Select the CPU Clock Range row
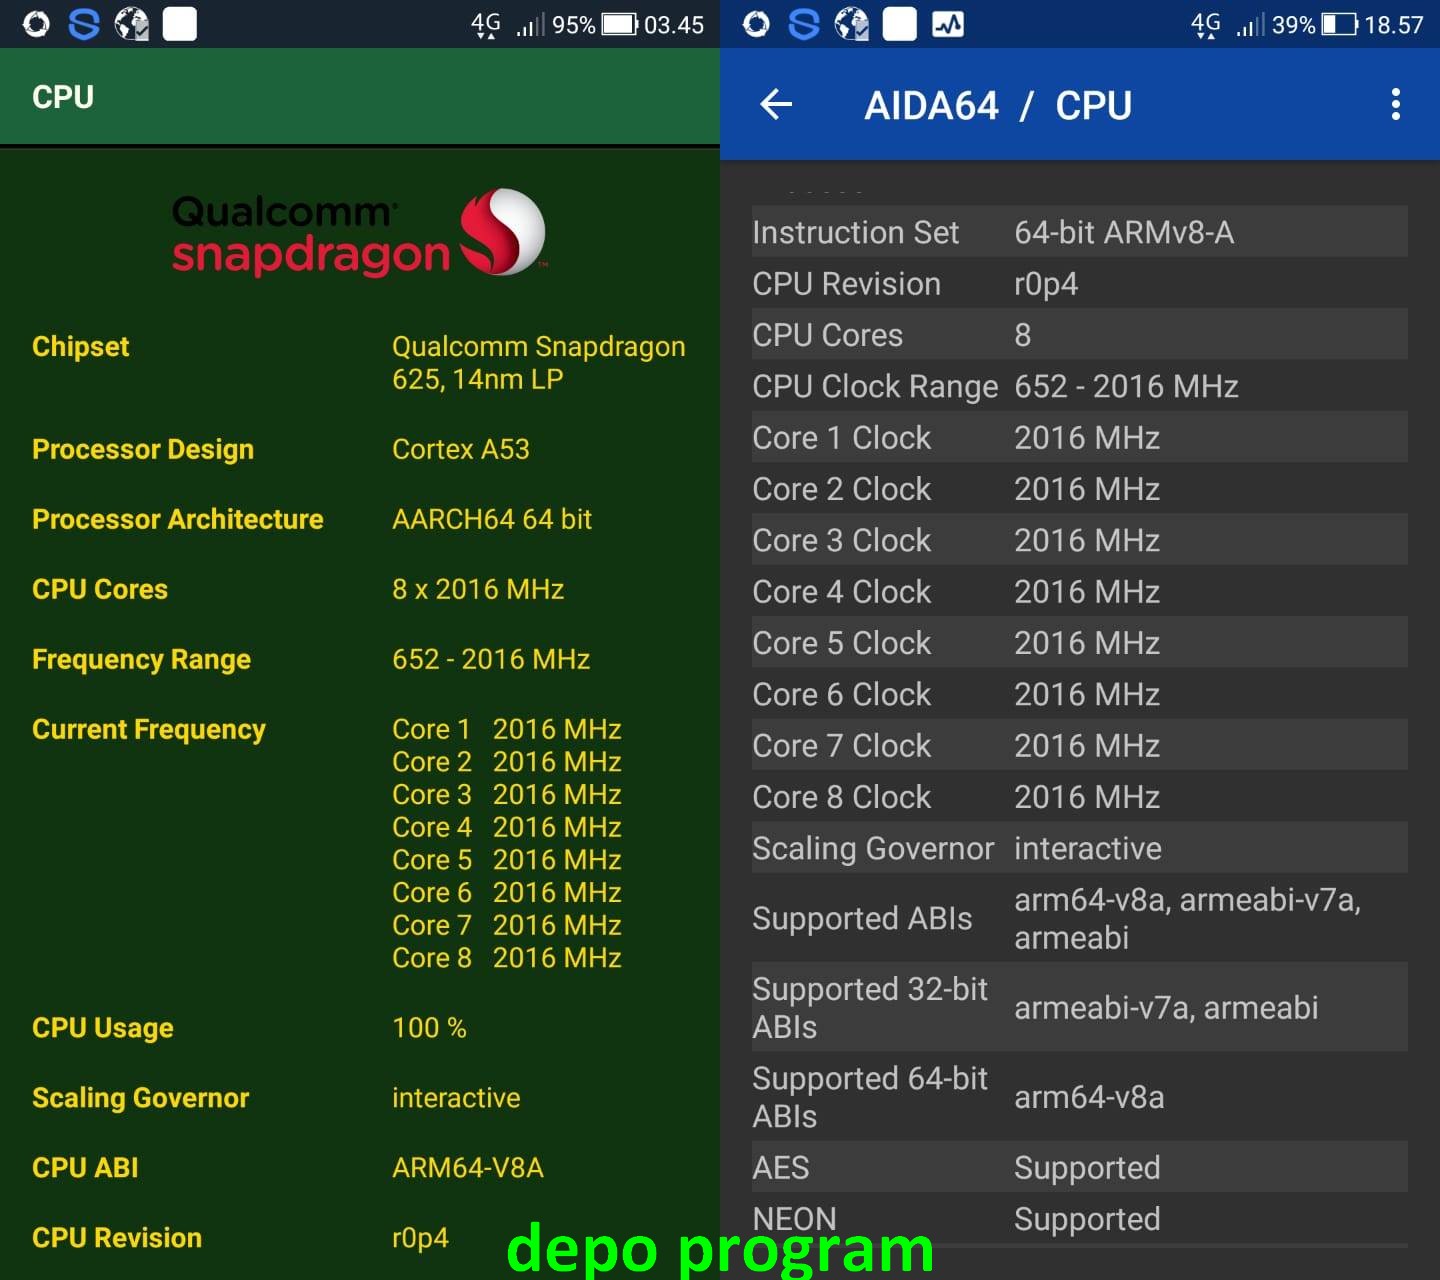The height and width of the screenshot is (1280, 1440). coord(1079,386)
